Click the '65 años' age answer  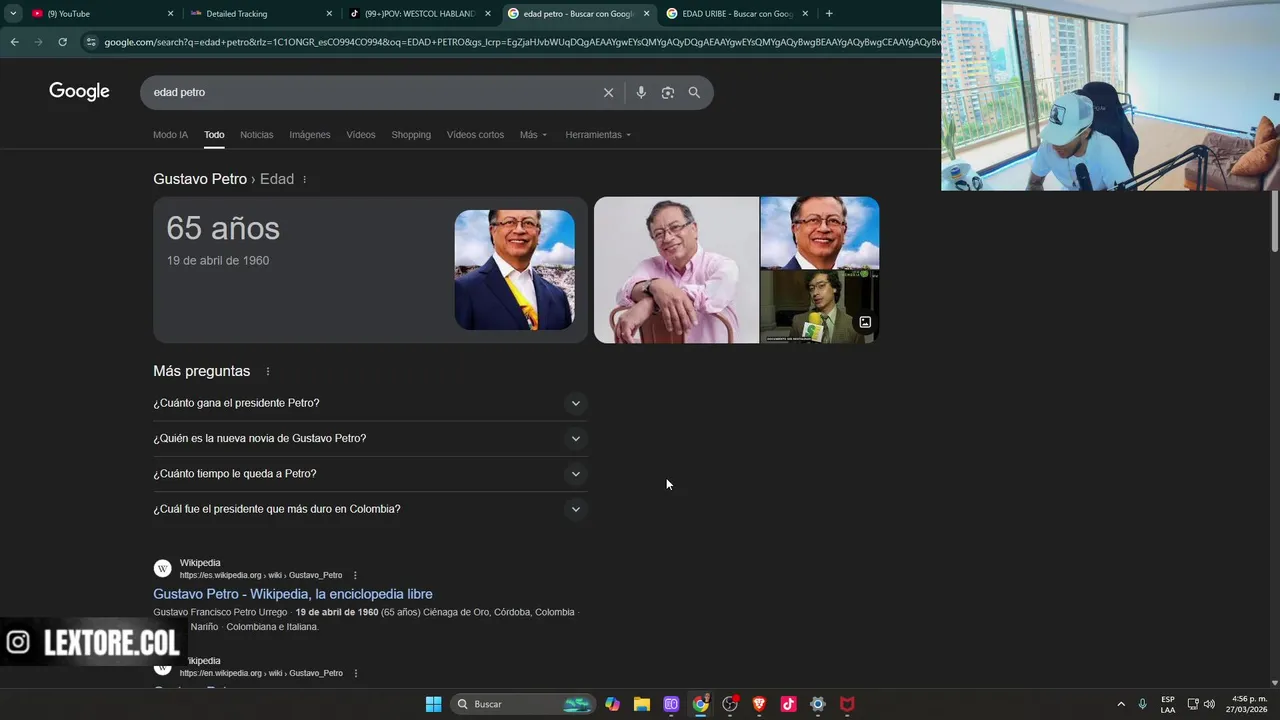coord(223,228)
